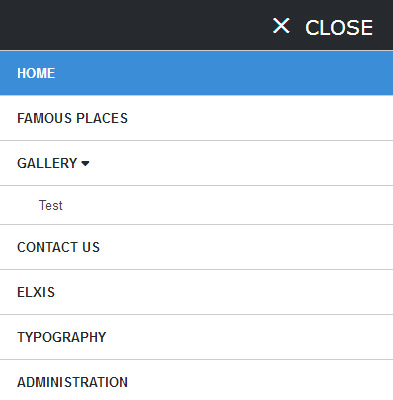Click the CONTACT US link text
Image resolution: width=393 pixels, height=400 pixels.
click(x=58, y=247)
